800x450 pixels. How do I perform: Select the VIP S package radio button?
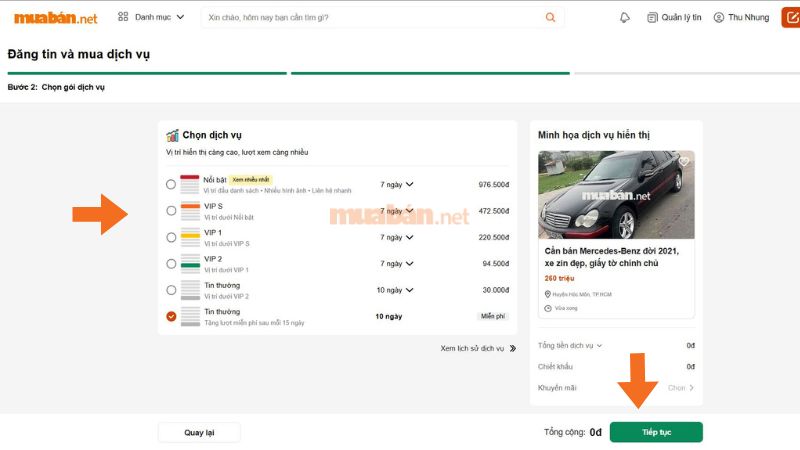171,211
